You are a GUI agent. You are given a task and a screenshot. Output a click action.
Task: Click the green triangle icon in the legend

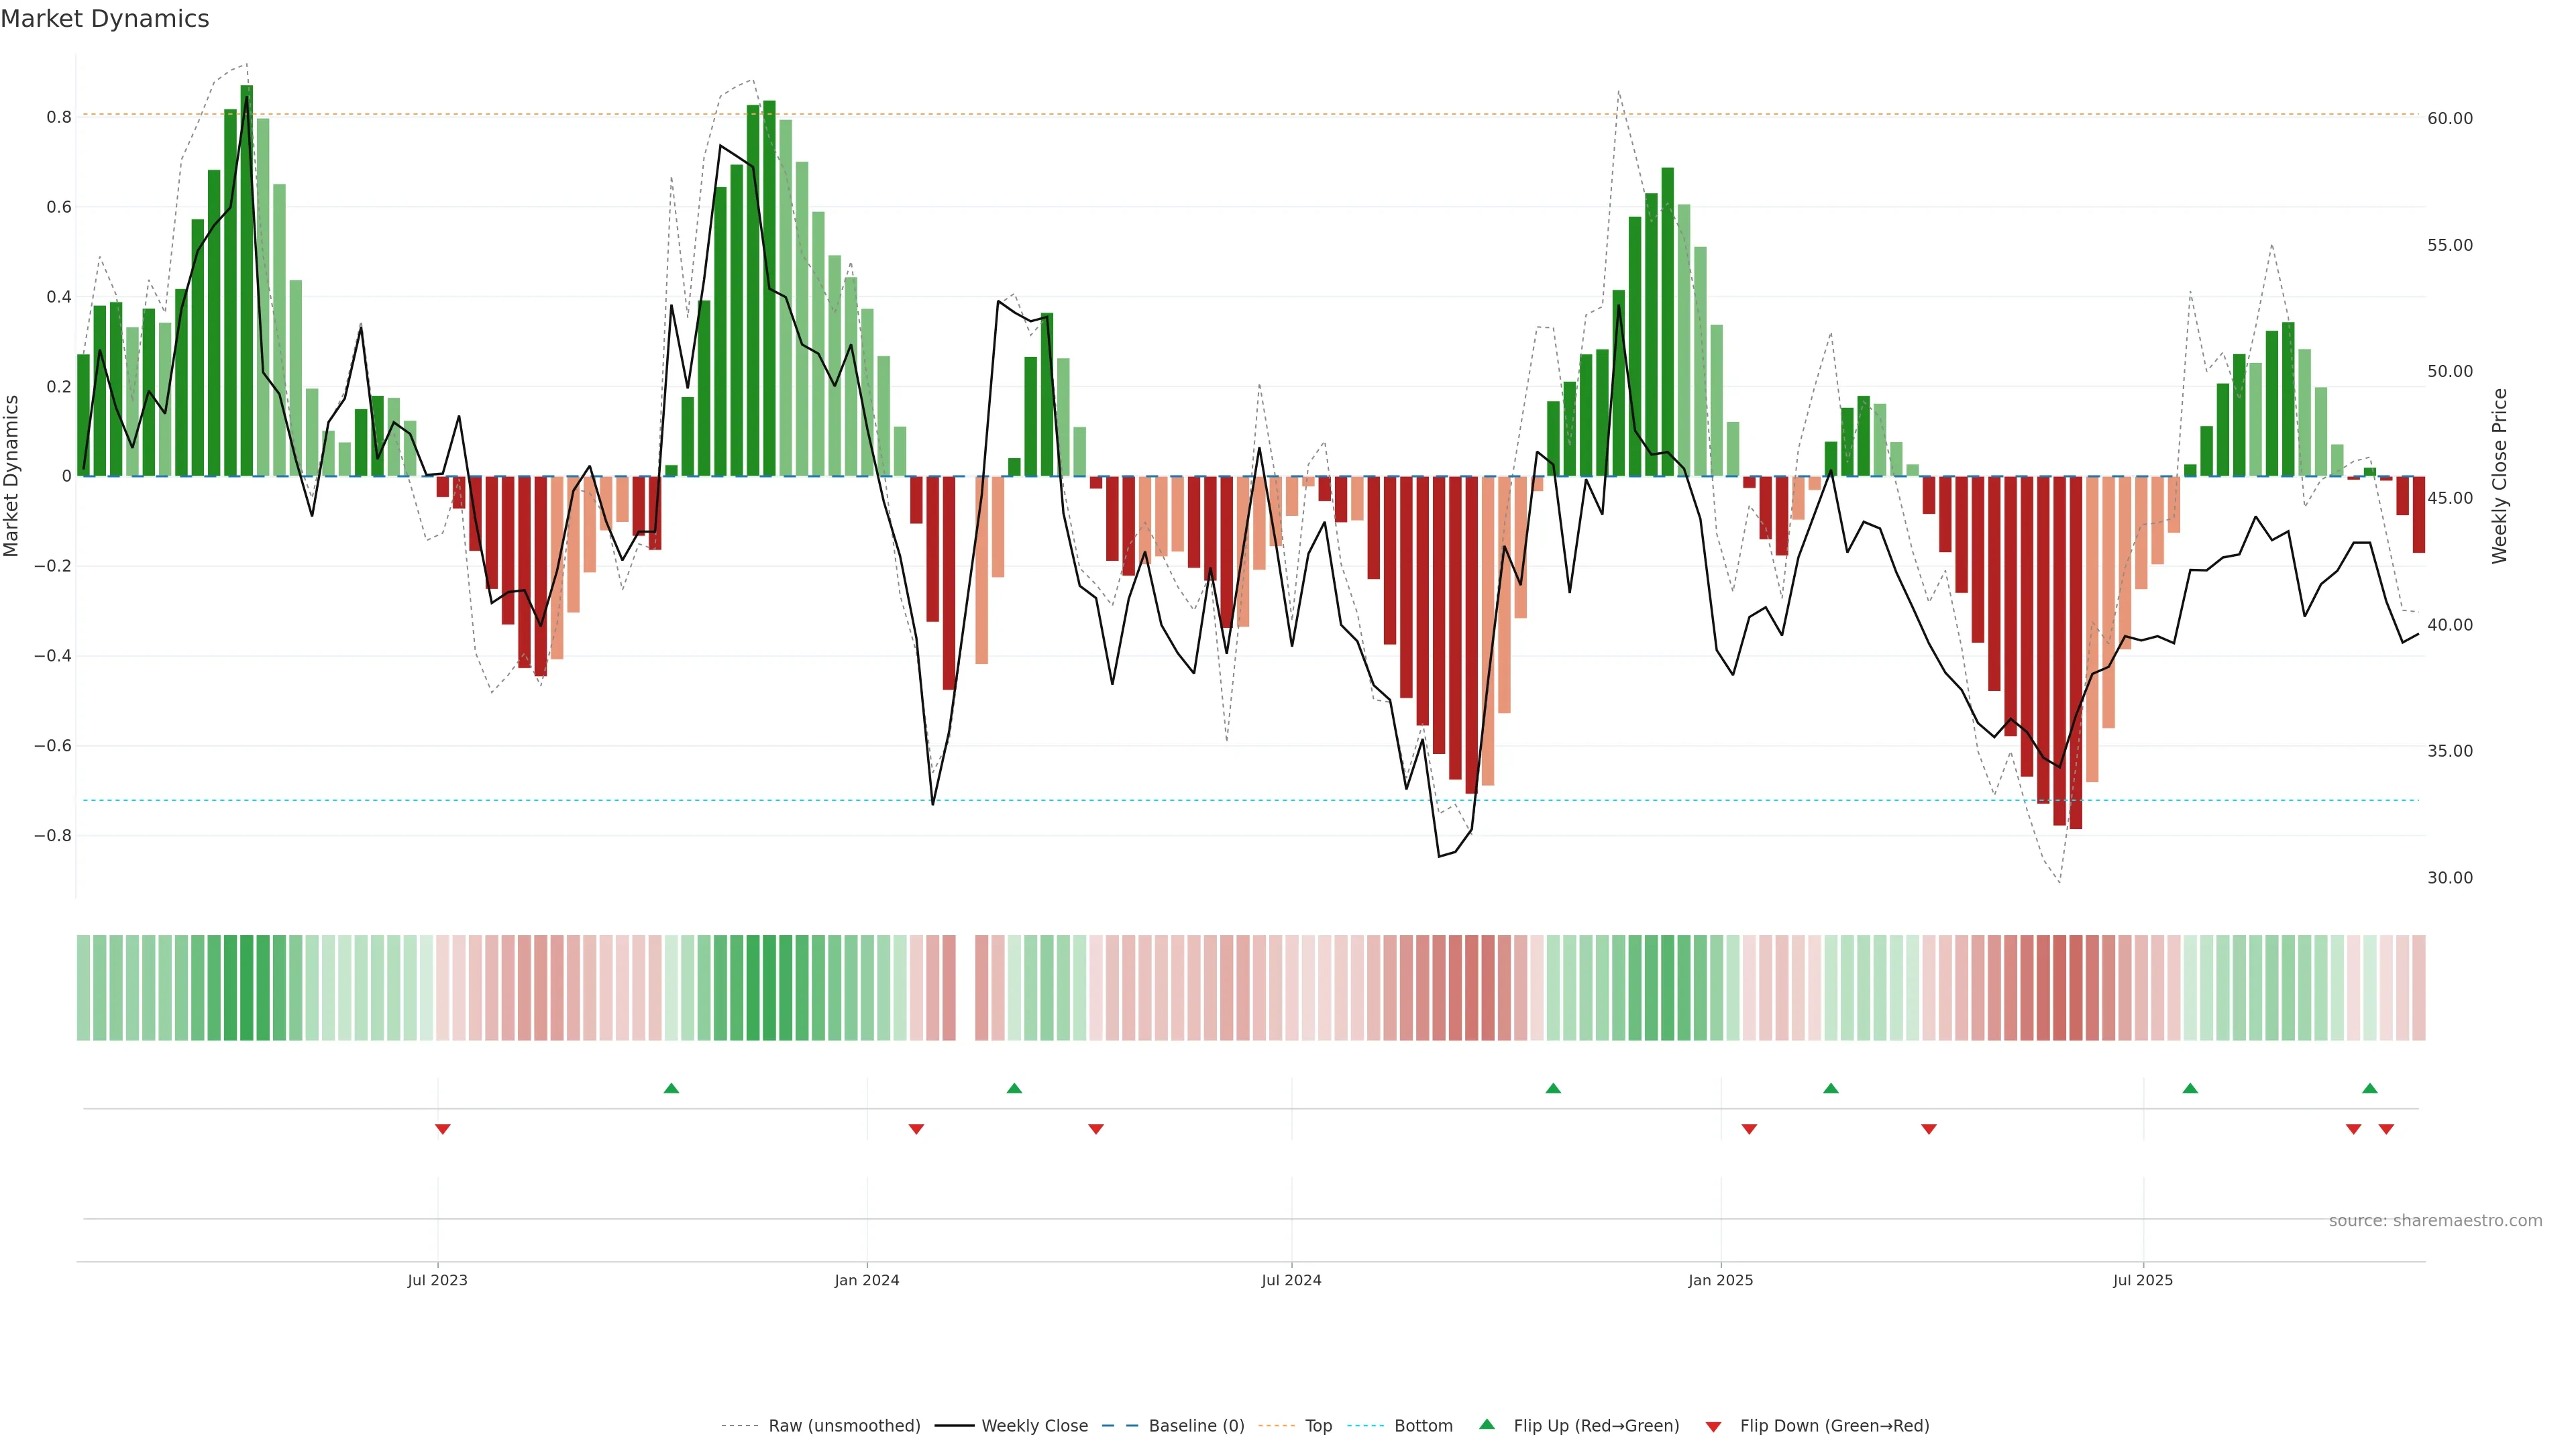[x=1487, y=1425]
